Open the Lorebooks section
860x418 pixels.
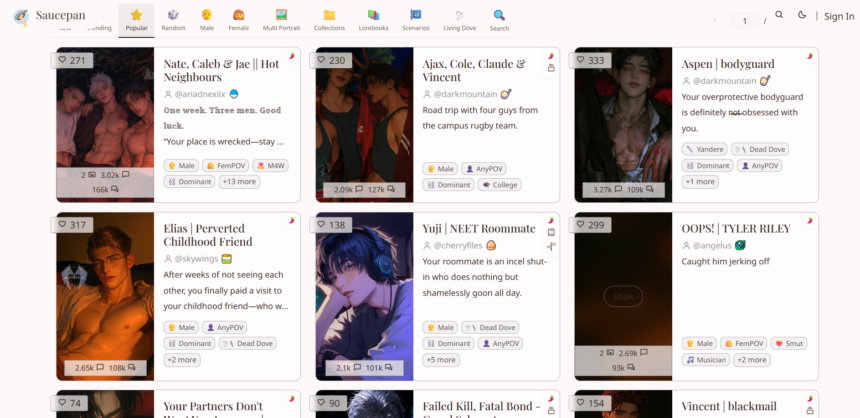pos(373,19)
